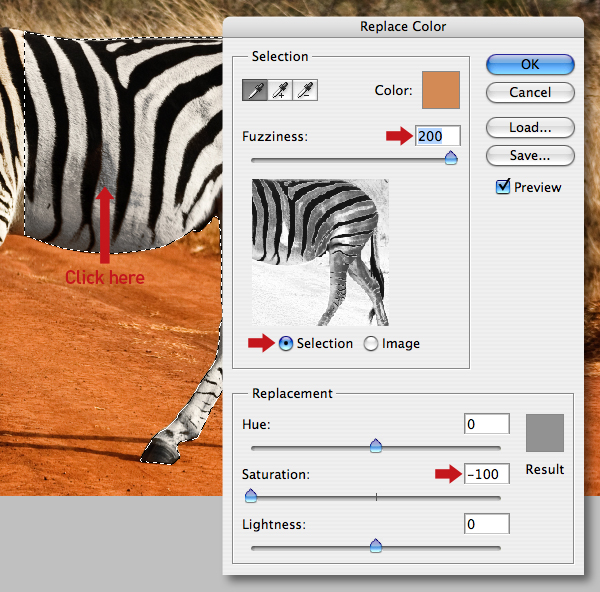This screenshot has height=592, width=600.
Task: Select the Eyedropper tool
Action: [x=255, y=90]
